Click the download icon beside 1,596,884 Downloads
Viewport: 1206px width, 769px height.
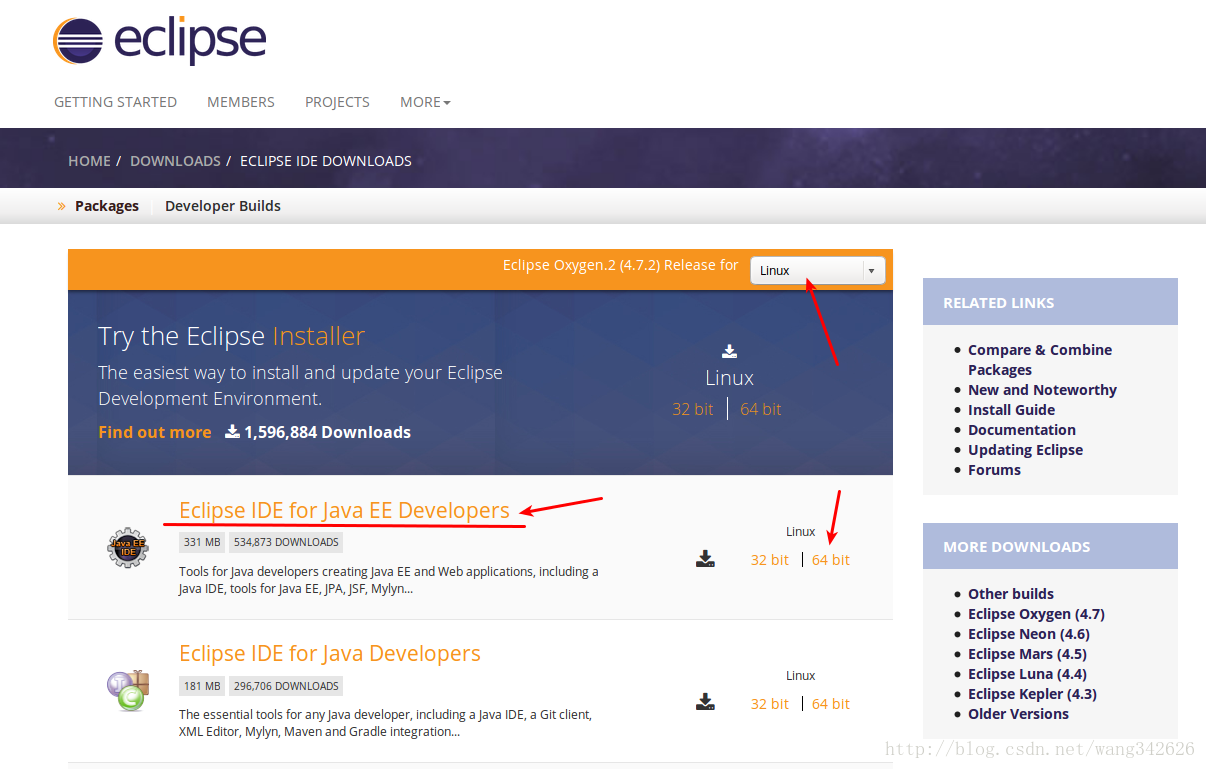click(232, 432)
